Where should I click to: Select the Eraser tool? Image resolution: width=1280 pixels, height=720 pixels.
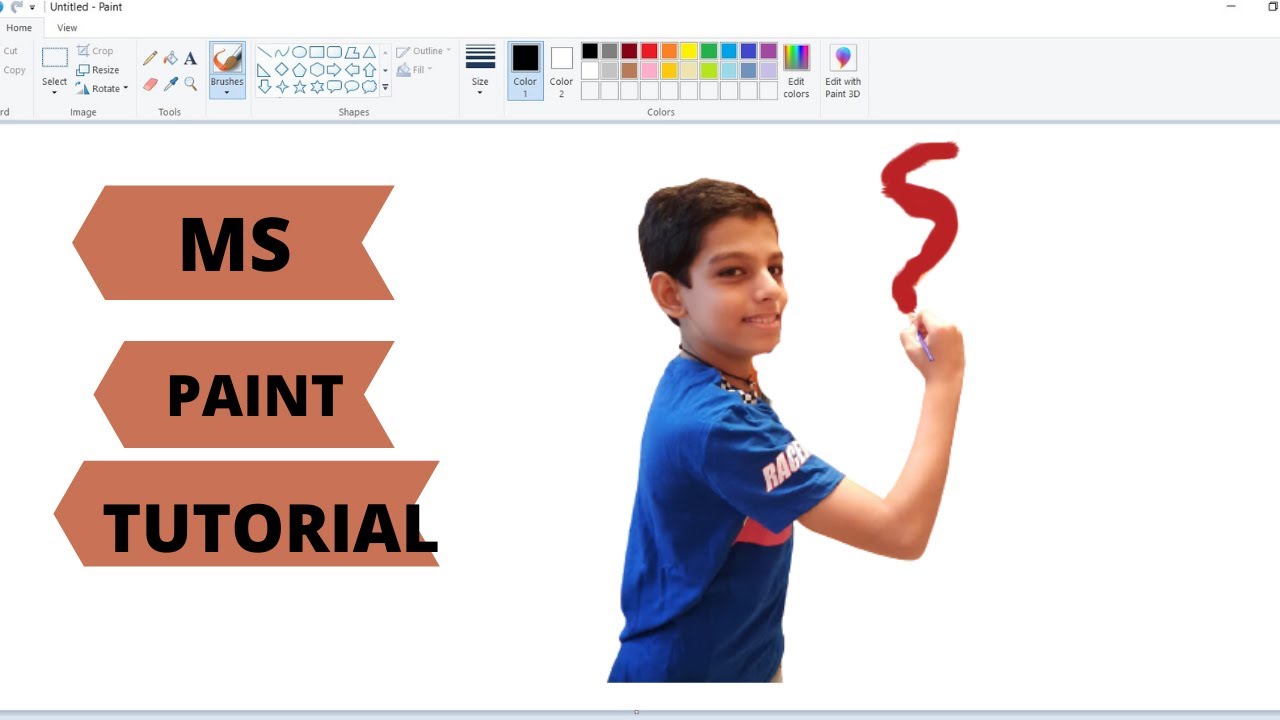click(150, 84)
